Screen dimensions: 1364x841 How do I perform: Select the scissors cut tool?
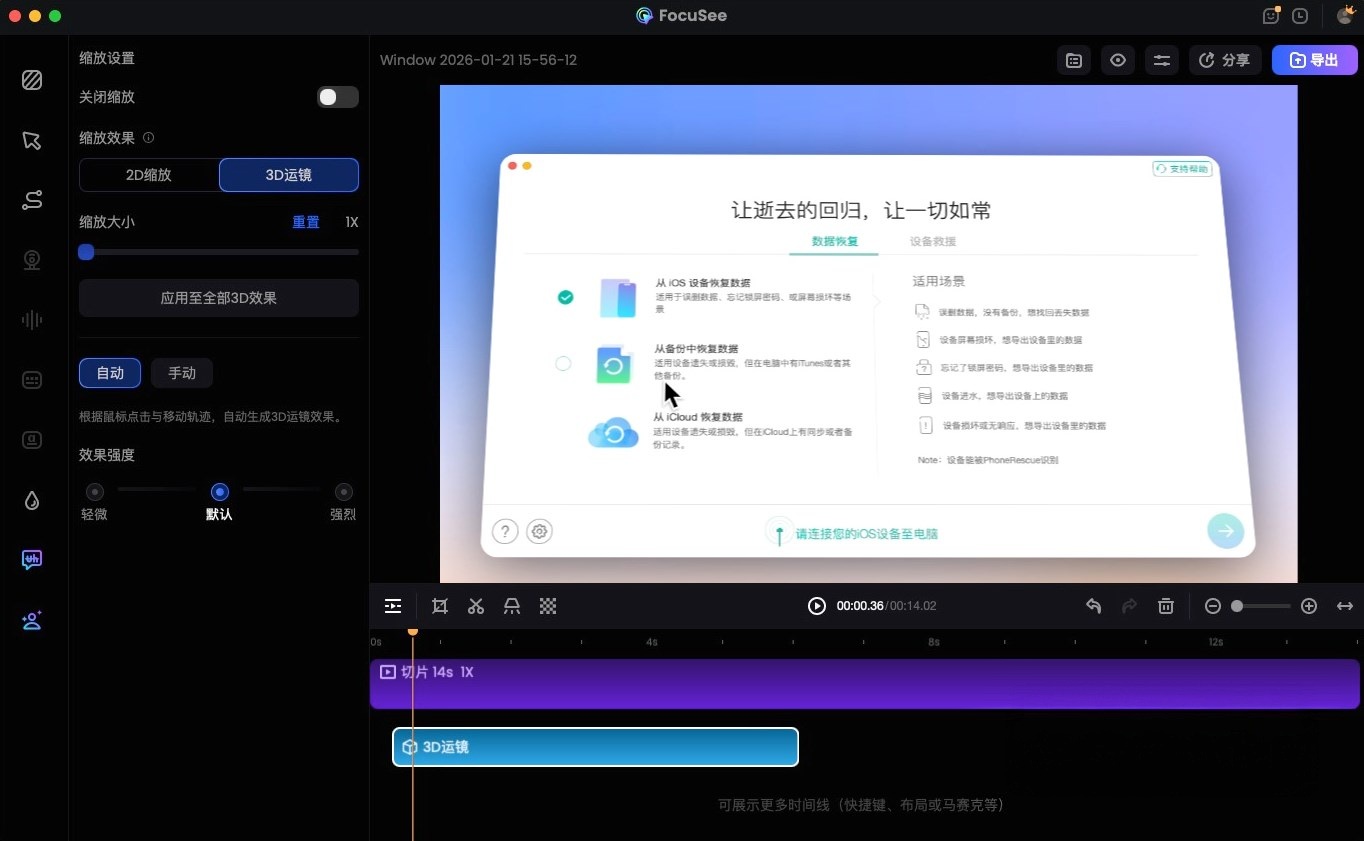point(476,606)
